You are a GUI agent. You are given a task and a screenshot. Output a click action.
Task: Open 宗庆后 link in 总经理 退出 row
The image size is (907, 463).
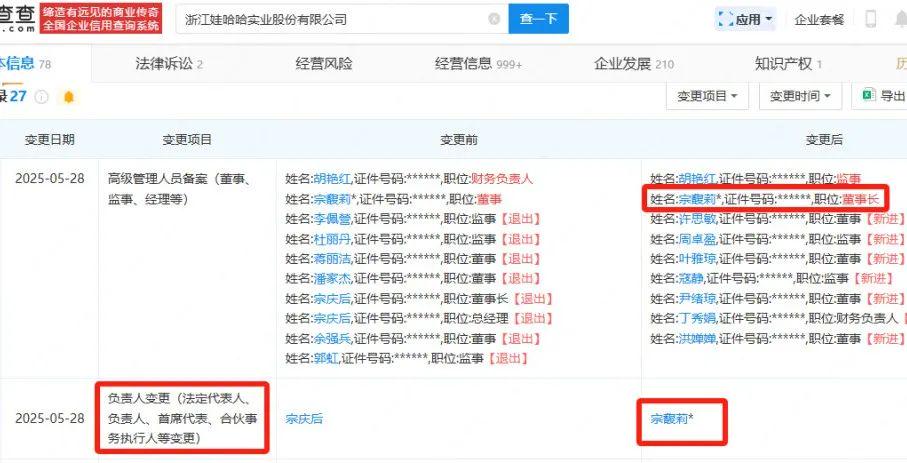[x=331, y=318]
